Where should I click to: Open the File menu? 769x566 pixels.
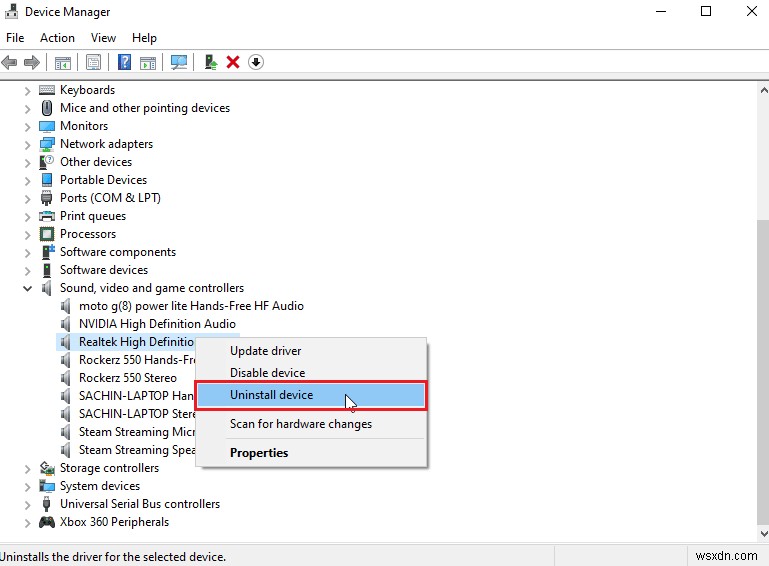click(x=15, y=38)
